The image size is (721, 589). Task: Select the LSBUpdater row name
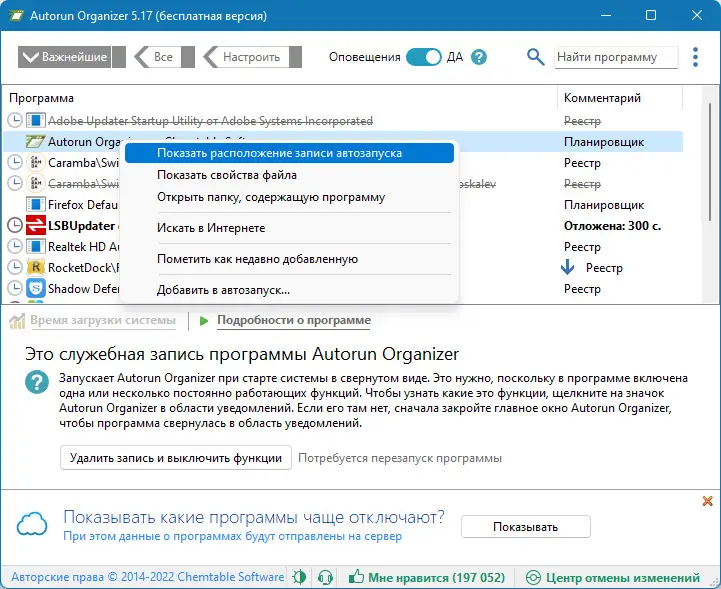[x=81, y=225]
